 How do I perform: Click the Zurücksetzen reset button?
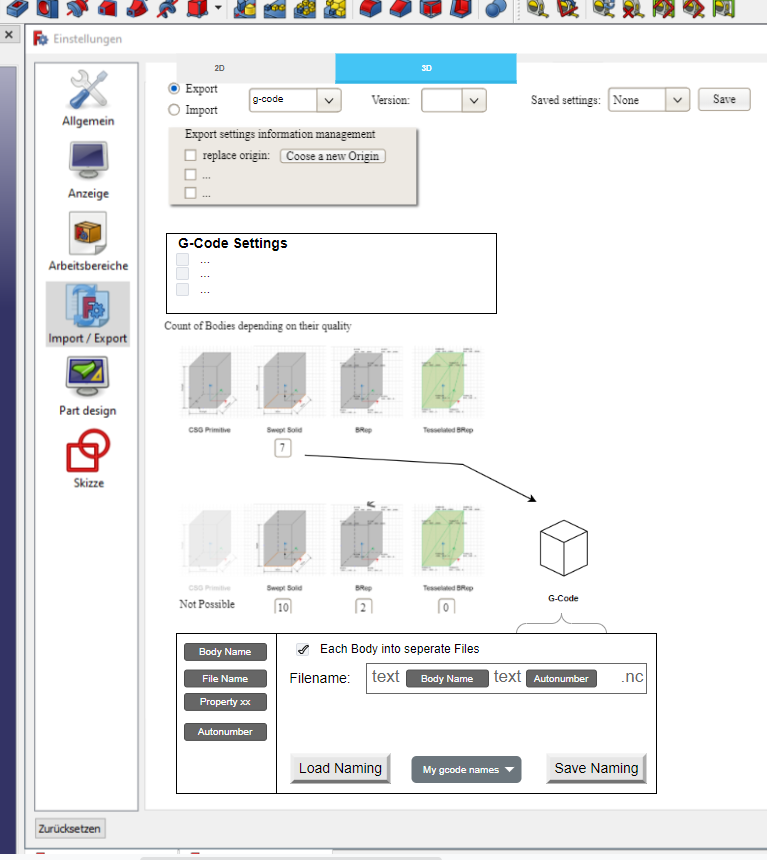point(70,829)
